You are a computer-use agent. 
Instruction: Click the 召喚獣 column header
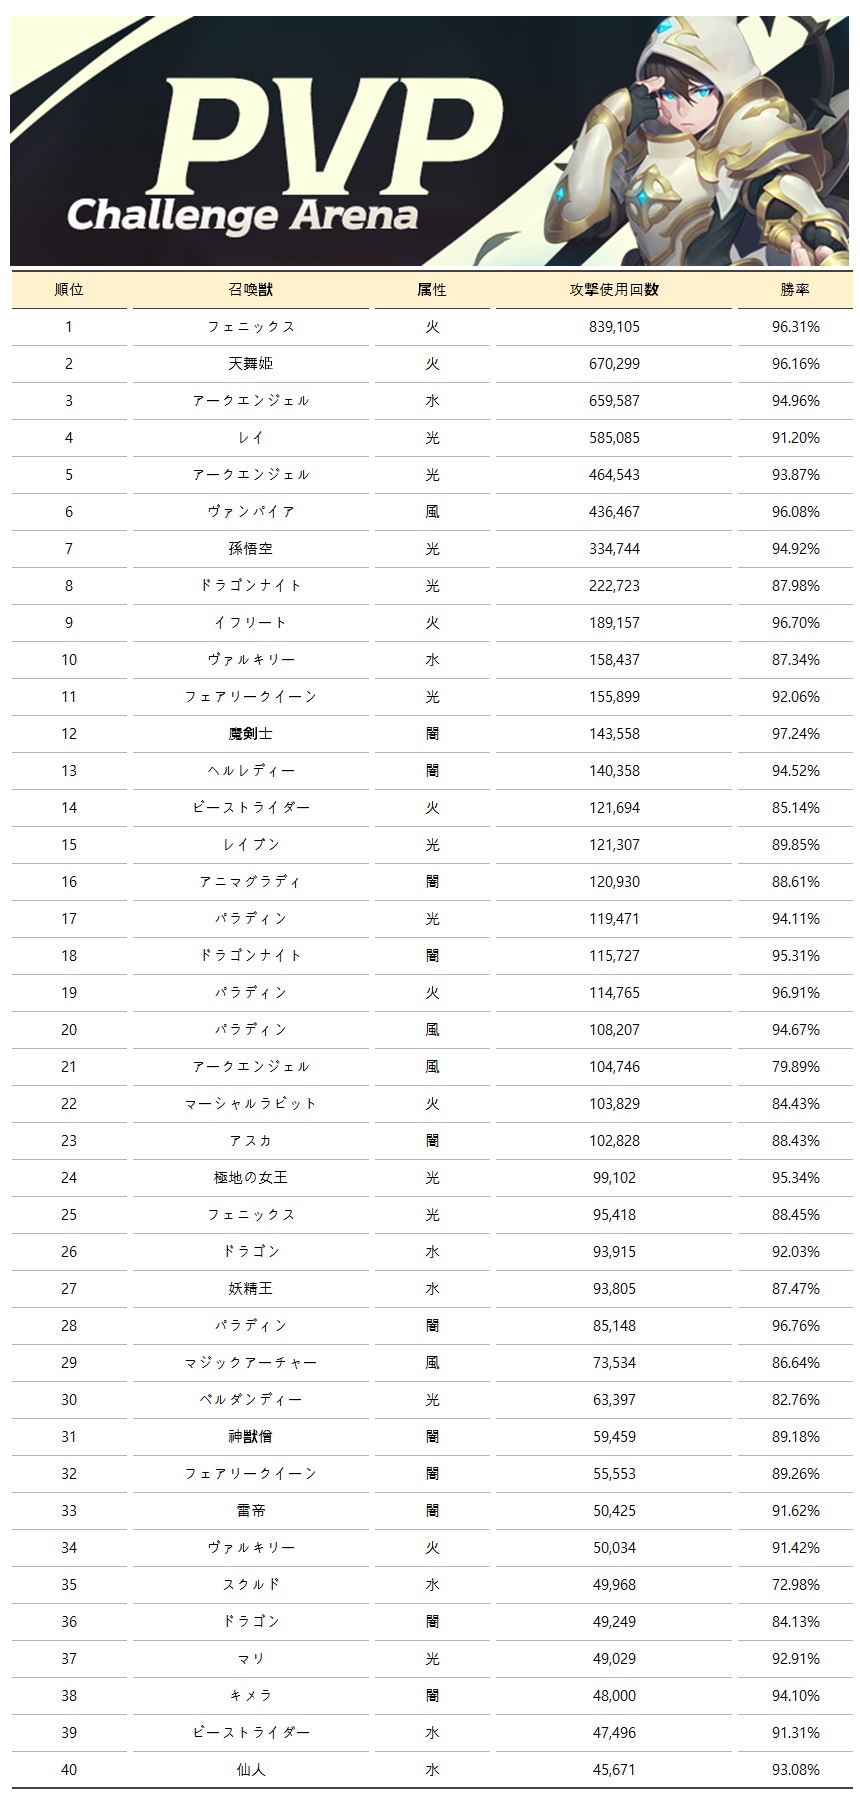[250, 290]
